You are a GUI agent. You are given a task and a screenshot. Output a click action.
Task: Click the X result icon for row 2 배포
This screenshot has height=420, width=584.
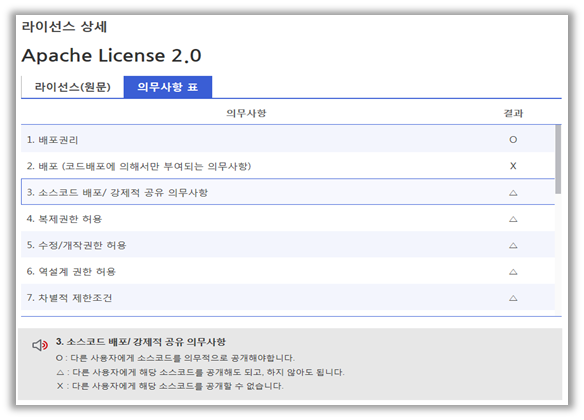pyautogui.click(x=513, y=166)
